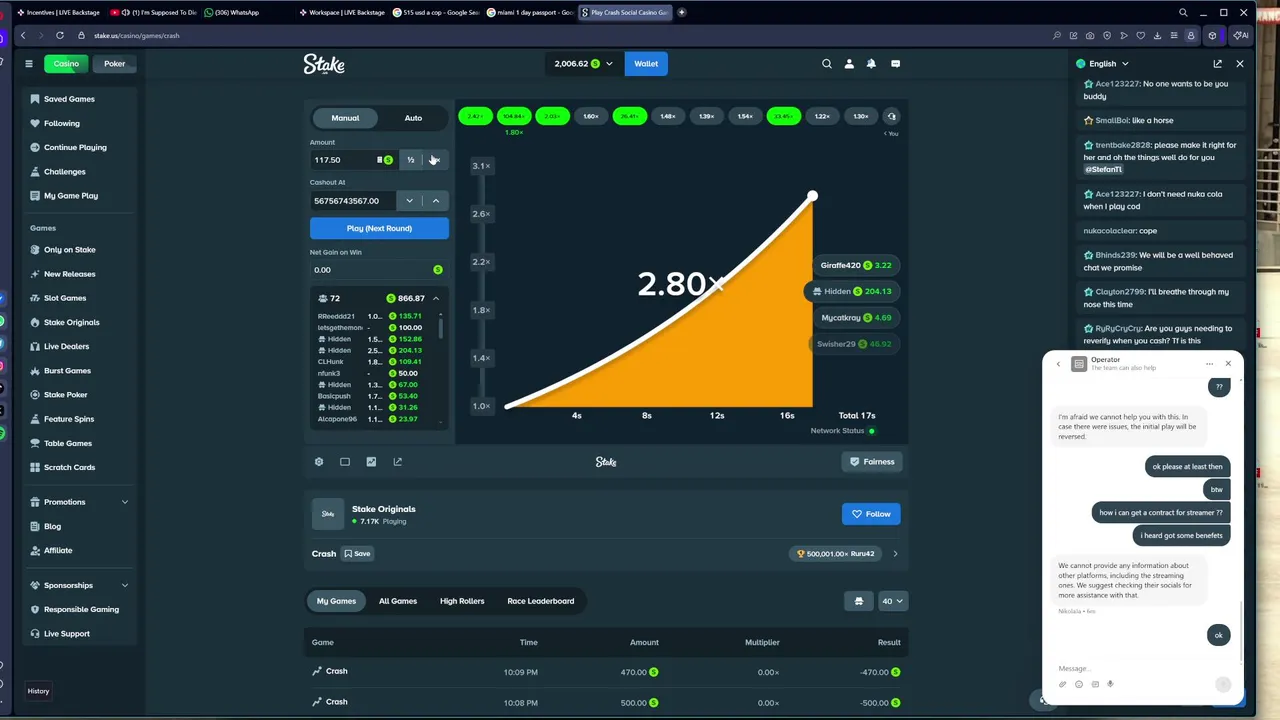Attach a file using the paperclip icon
The image size is (1280, 720).
point(1063,685)
